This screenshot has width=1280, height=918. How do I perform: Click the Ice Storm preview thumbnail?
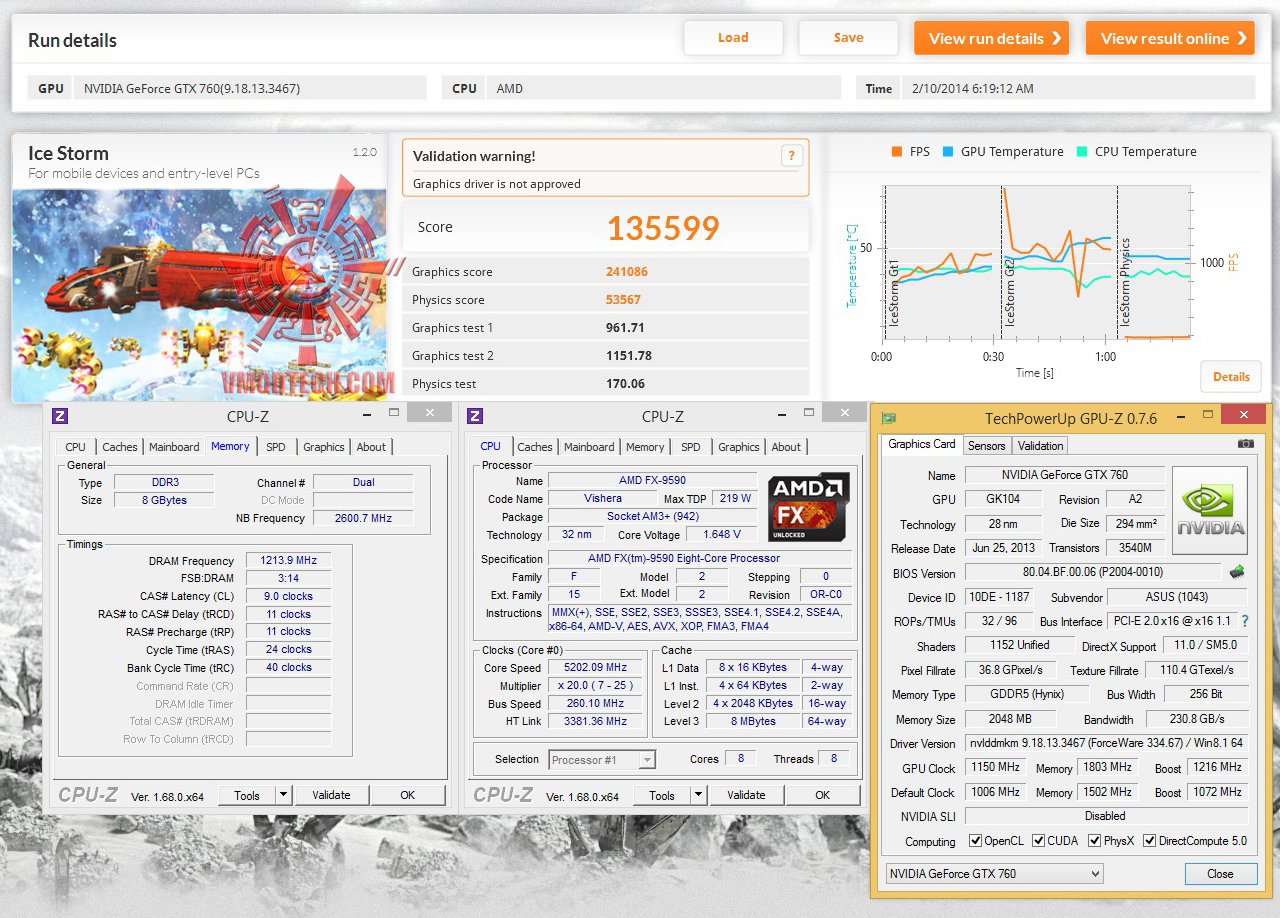coord(200,296)
